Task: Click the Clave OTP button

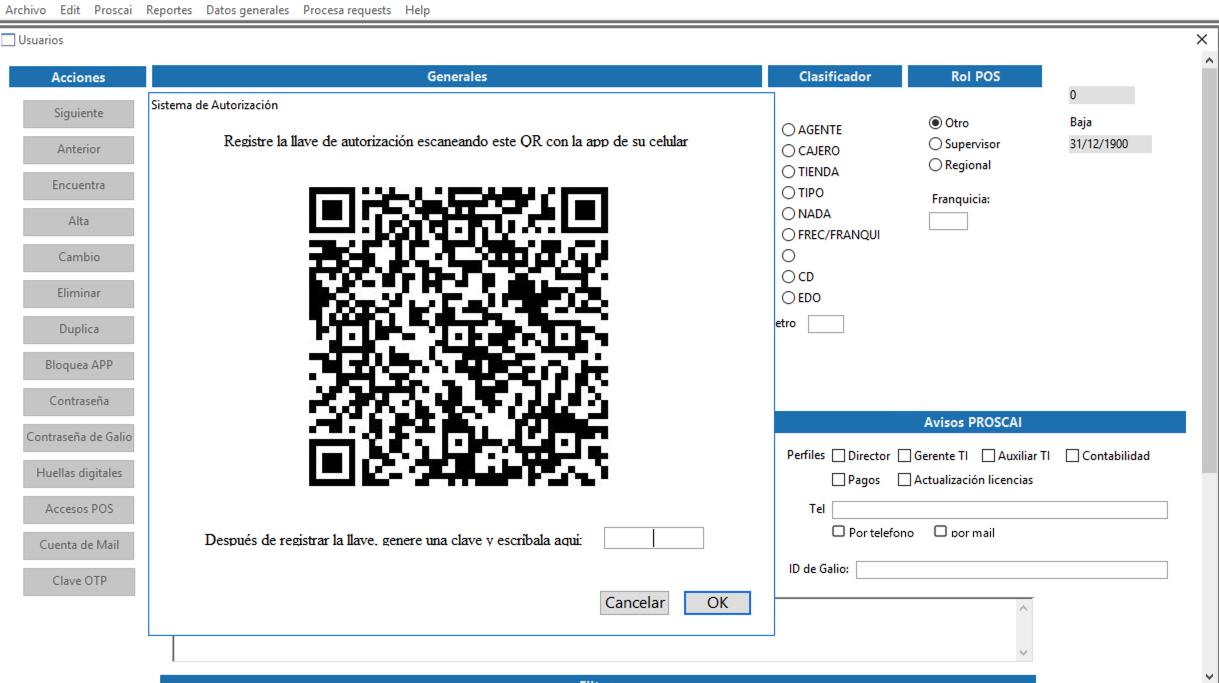Action: point(79,581)
